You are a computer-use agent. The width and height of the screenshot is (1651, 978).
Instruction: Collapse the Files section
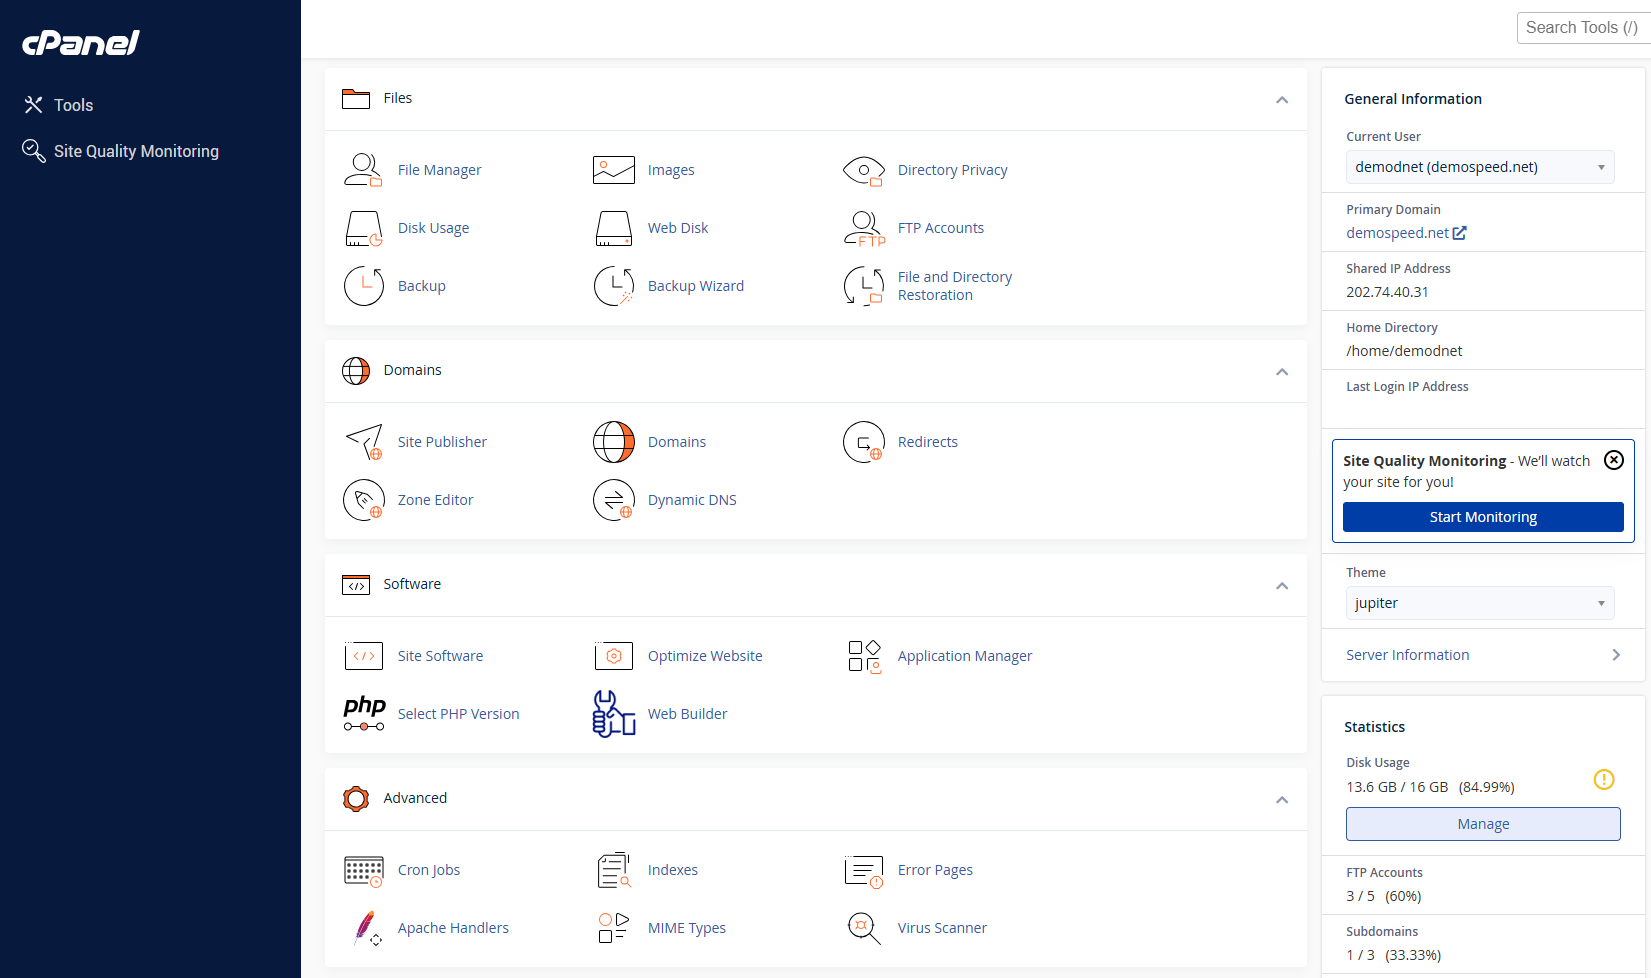point(1281,99)
